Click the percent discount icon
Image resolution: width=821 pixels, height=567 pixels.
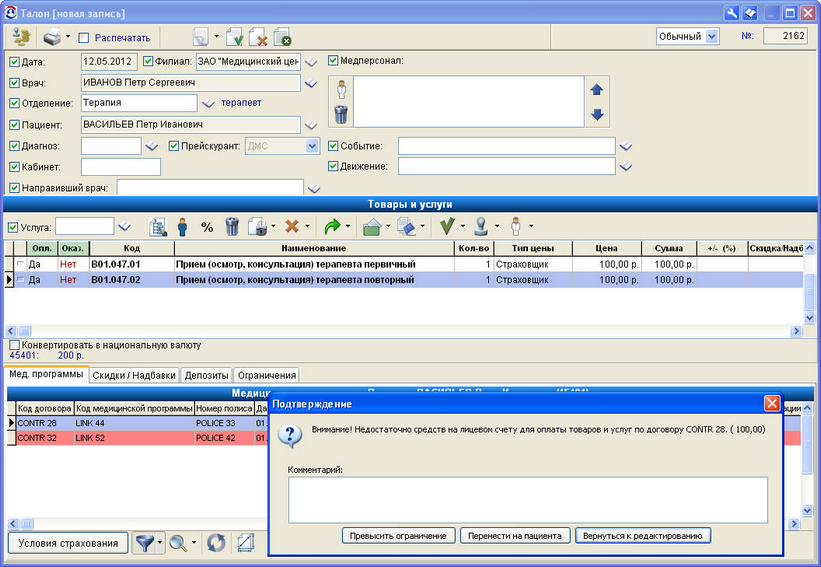[x=207, y=227]
